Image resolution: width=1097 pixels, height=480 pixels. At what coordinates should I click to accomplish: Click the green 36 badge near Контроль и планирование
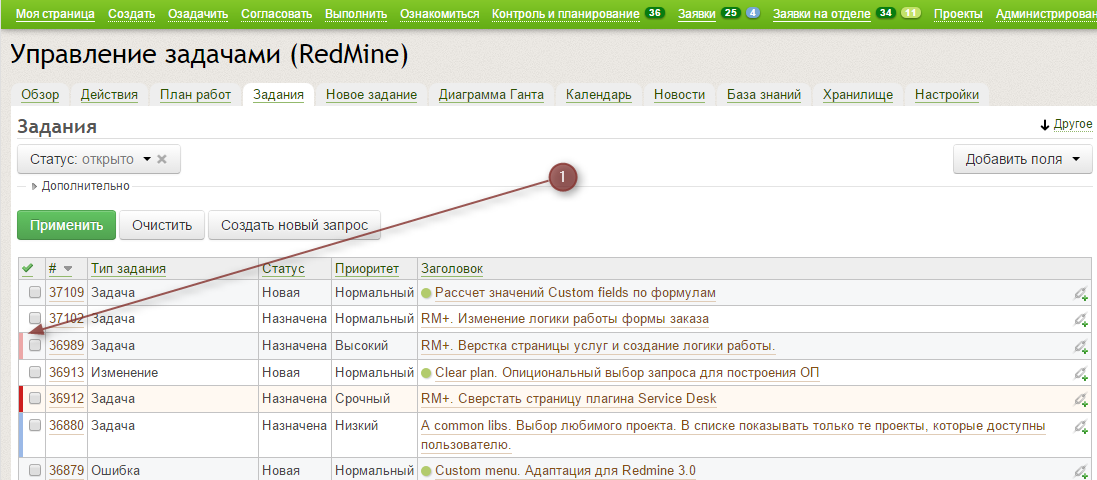click(x=654, y=13)
